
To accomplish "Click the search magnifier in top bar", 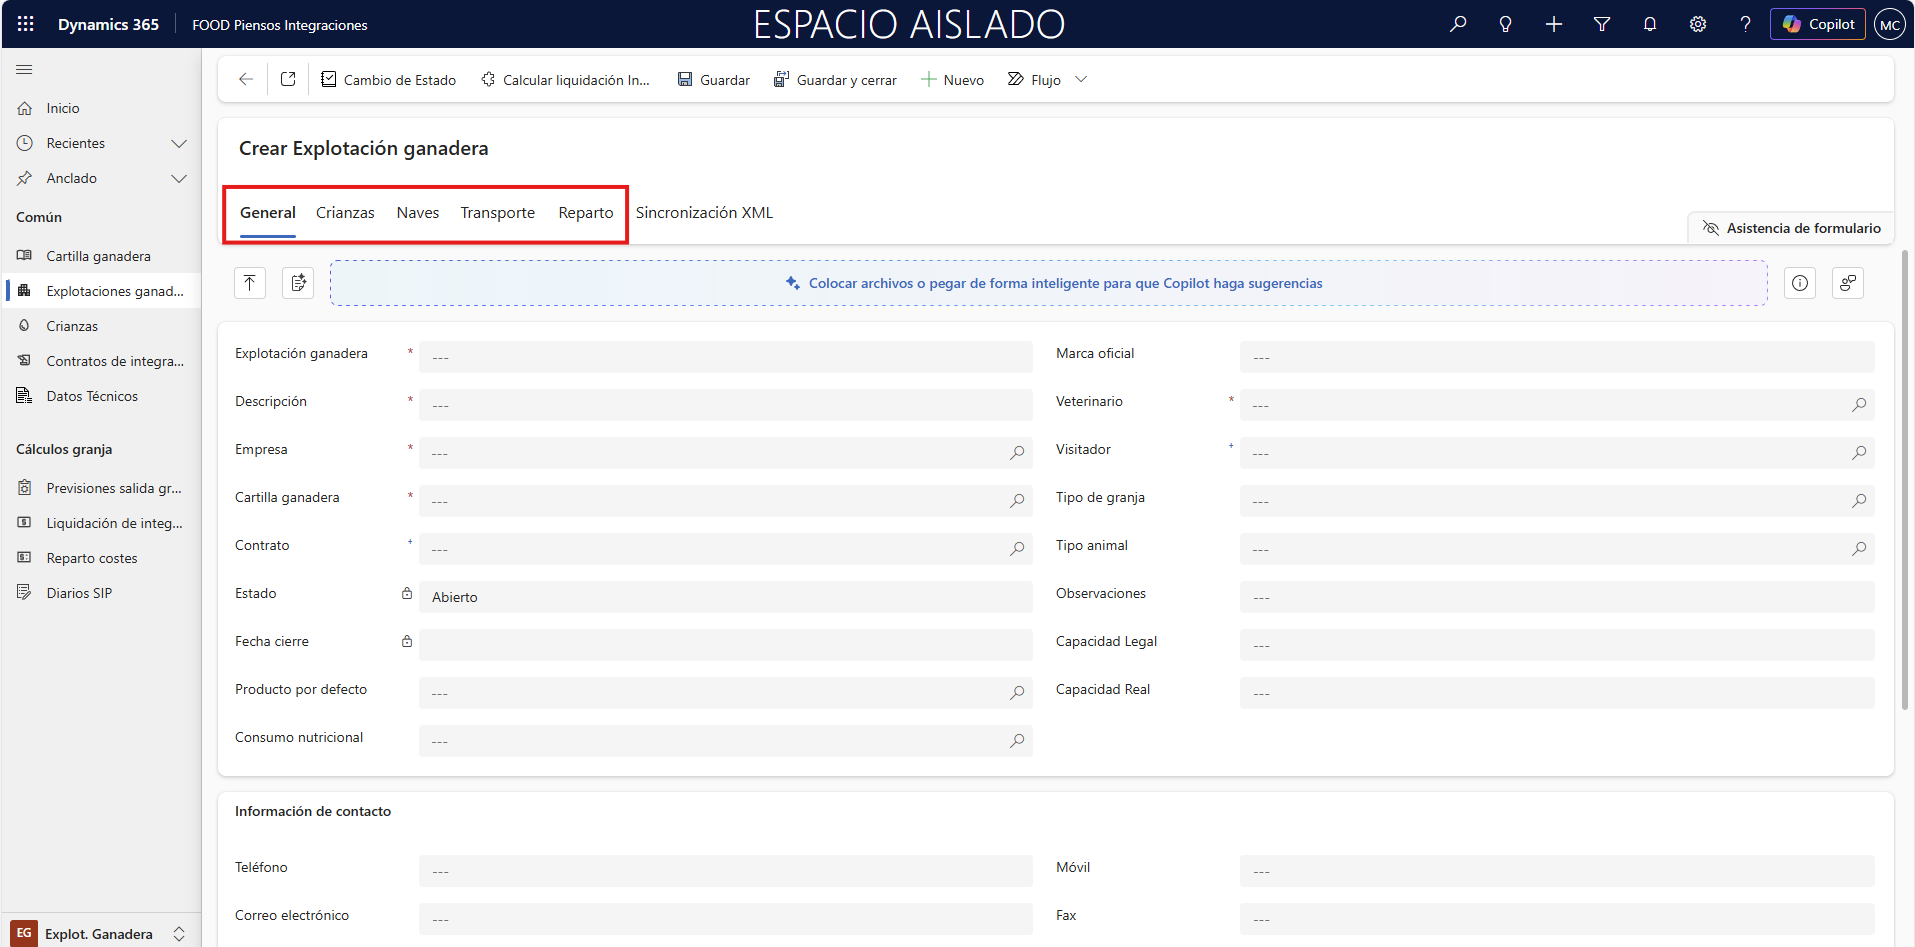I will coord(1458,24).
